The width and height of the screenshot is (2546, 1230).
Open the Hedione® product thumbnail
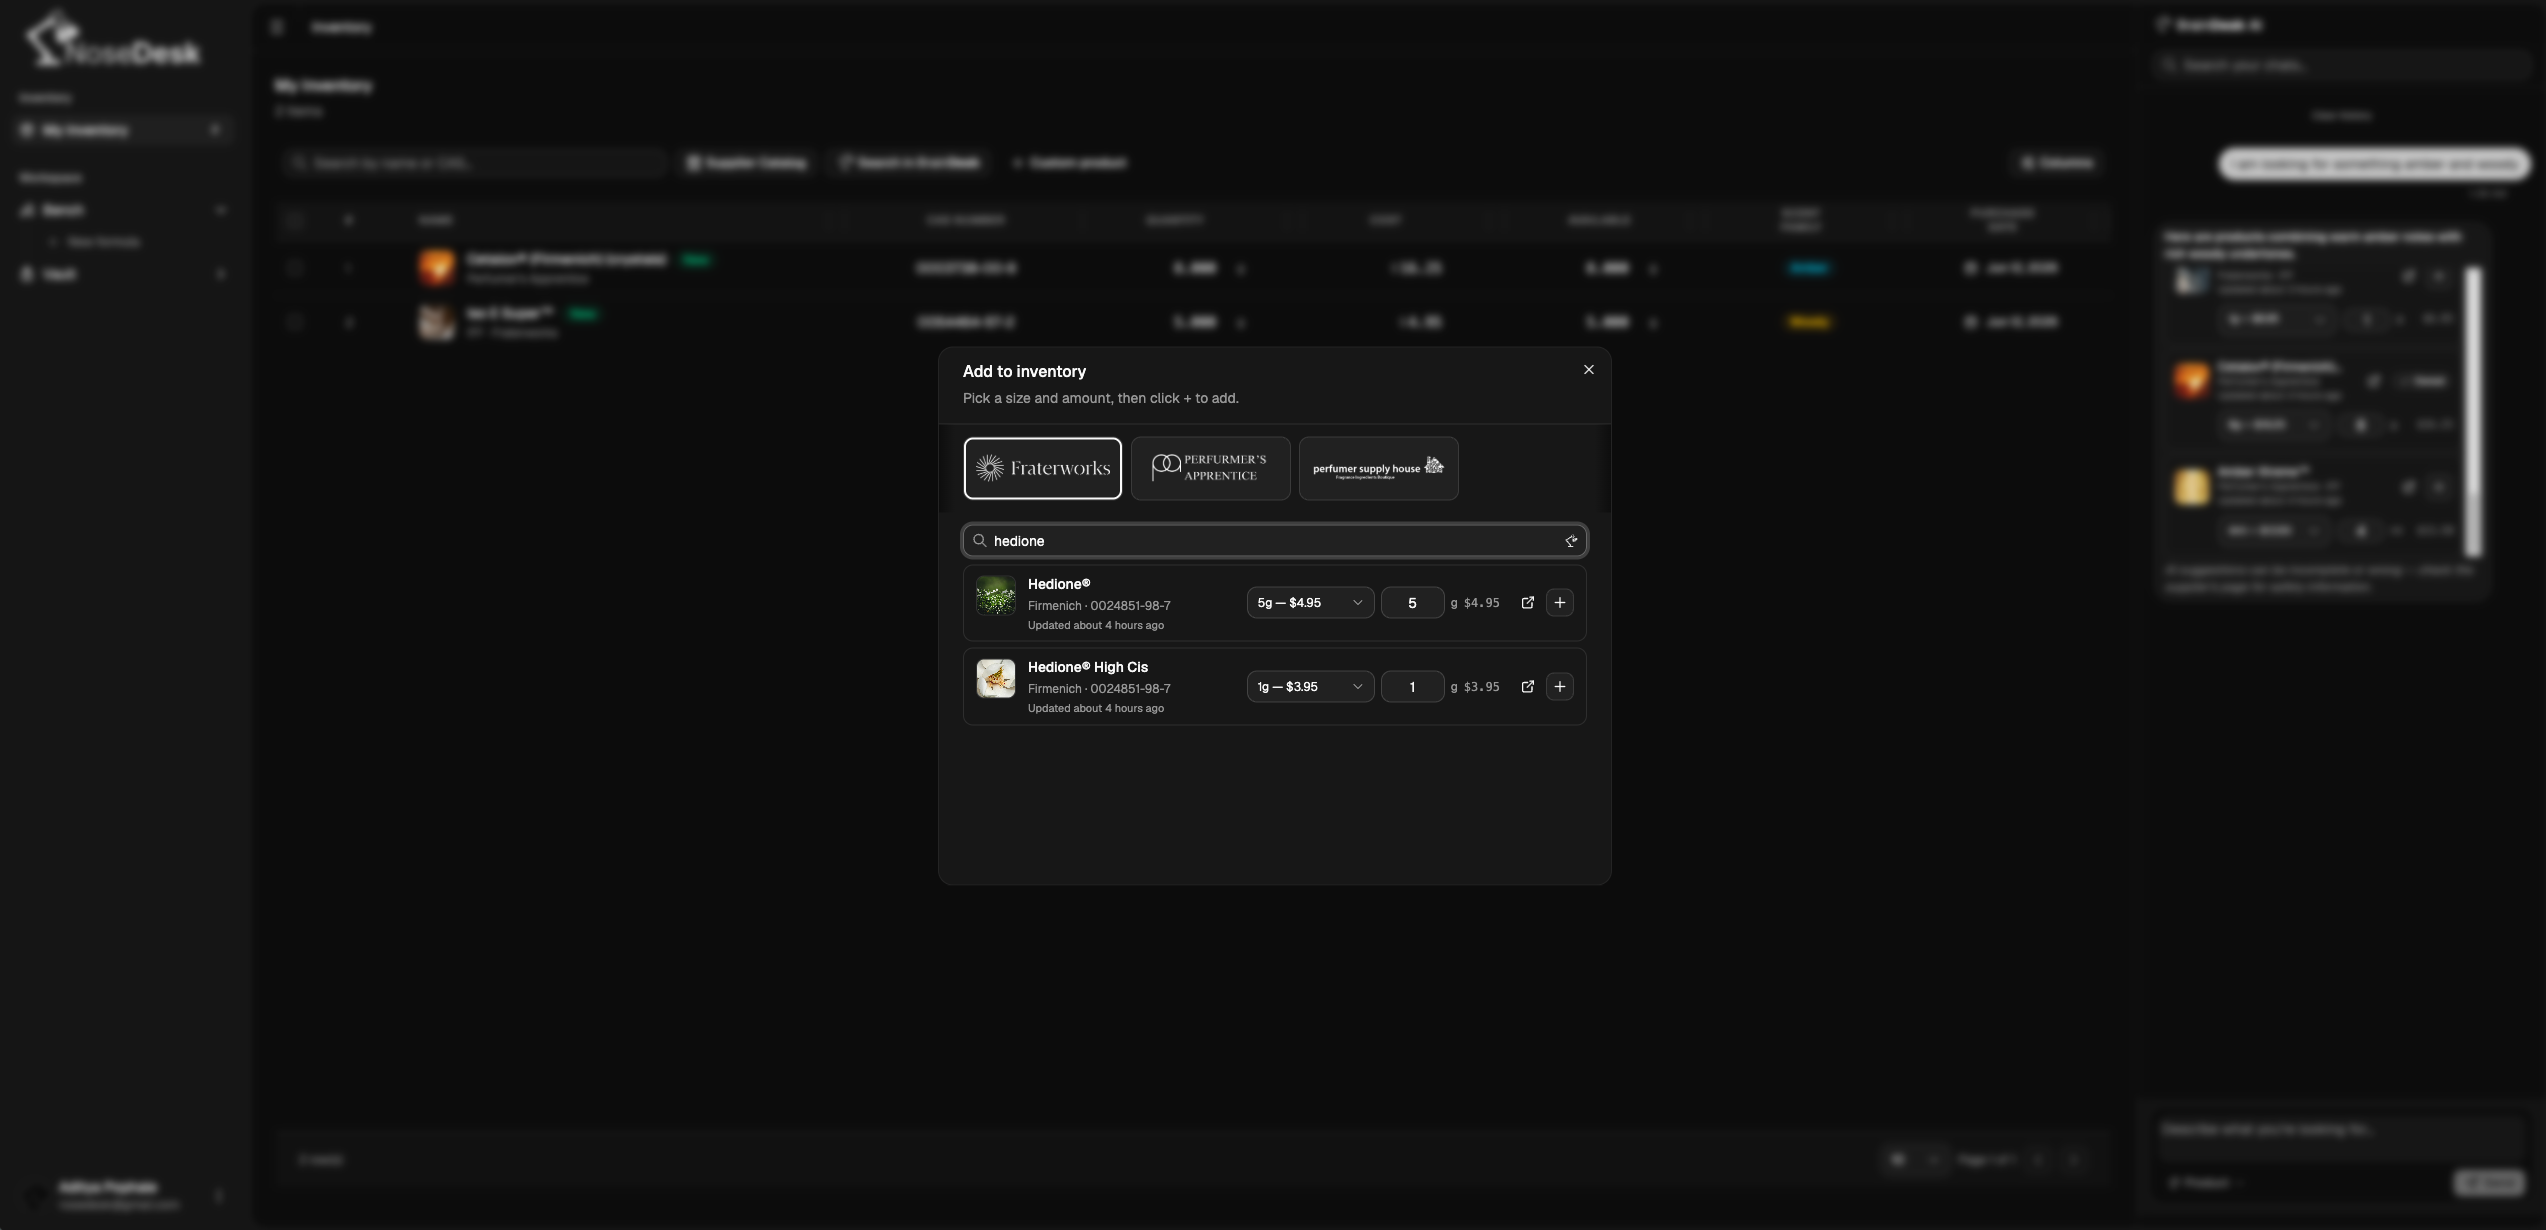[x=996, y=595]
